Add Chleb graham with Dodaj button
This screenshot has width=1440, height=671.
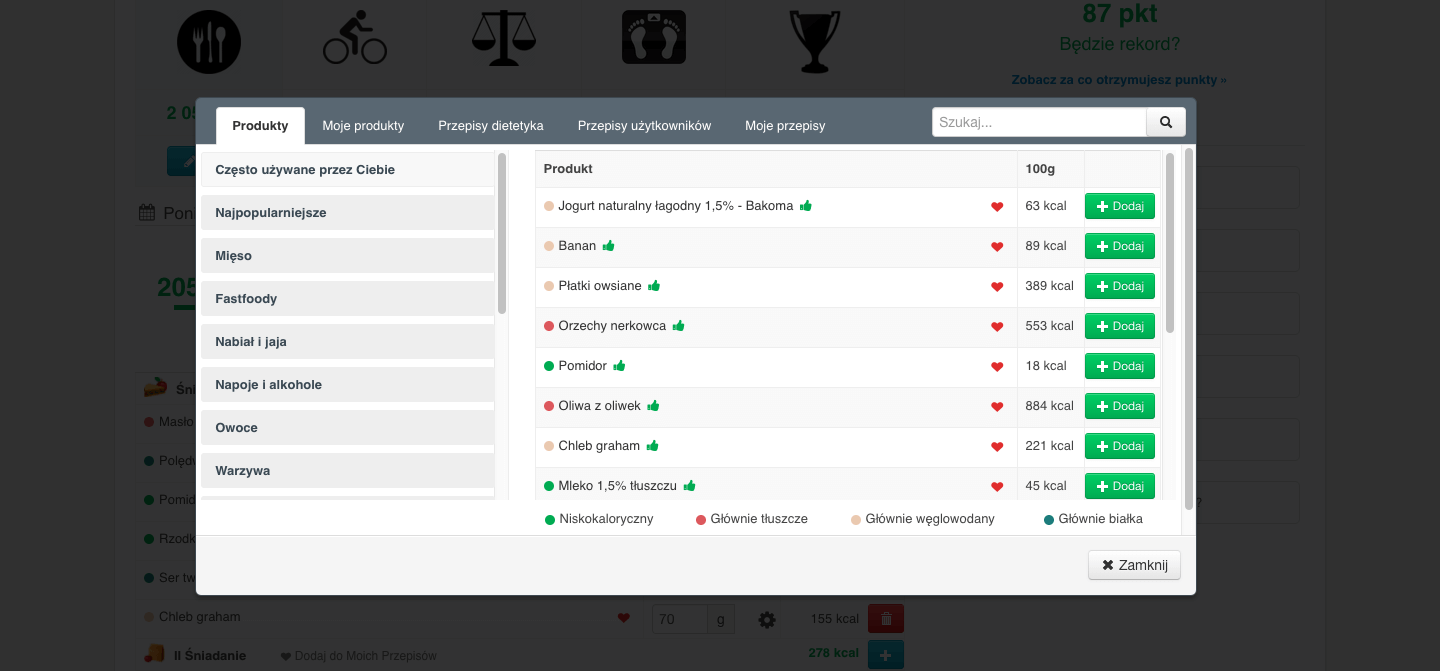pos(1120,446)
